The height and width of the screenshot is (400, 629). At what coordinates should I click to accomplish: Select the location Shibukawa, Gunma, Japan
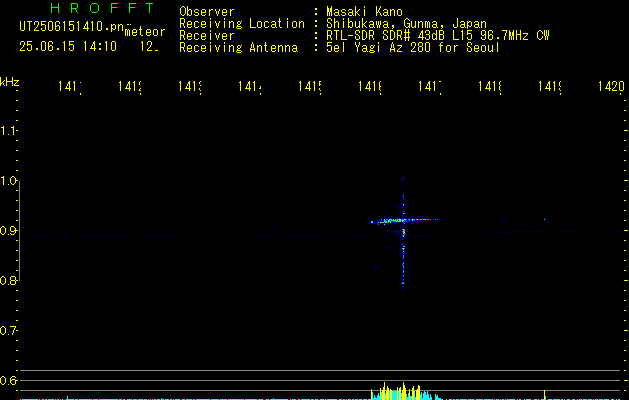(406, 24)
